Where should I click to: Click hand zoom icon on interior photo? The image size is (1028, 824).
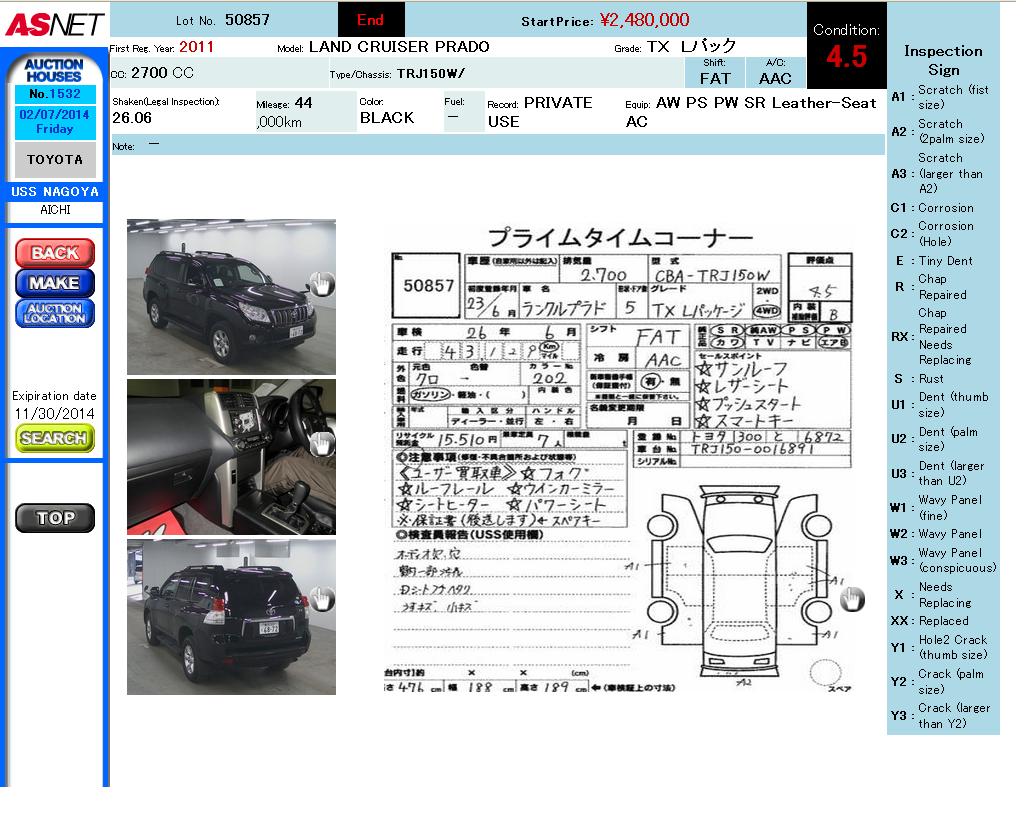(x=320, y=444)
